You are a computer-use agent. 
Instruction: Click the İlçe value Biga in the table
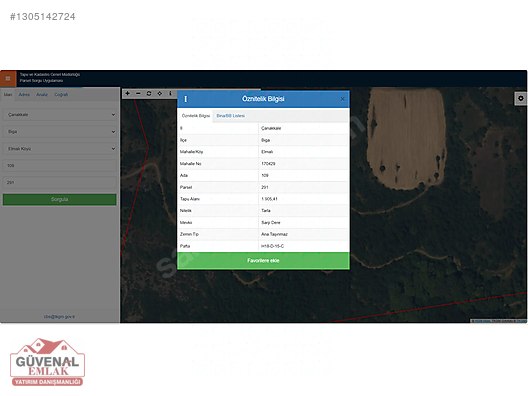[265, 140]
